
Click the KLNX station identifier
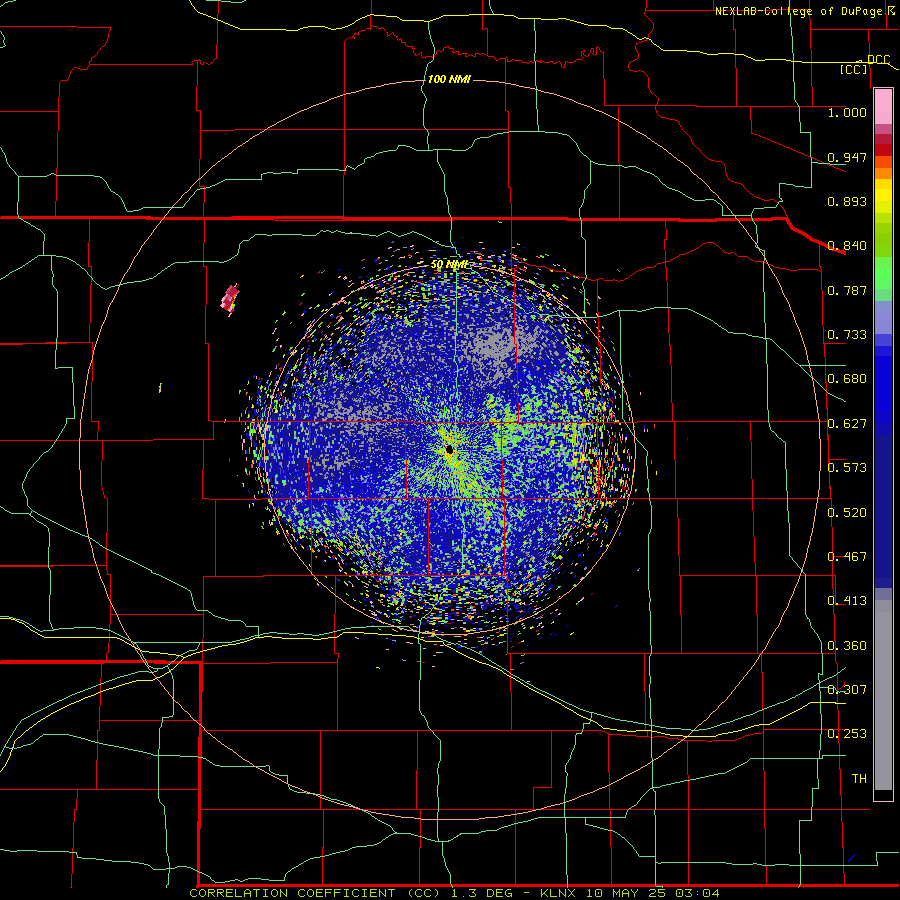click(x=560, y=893)
